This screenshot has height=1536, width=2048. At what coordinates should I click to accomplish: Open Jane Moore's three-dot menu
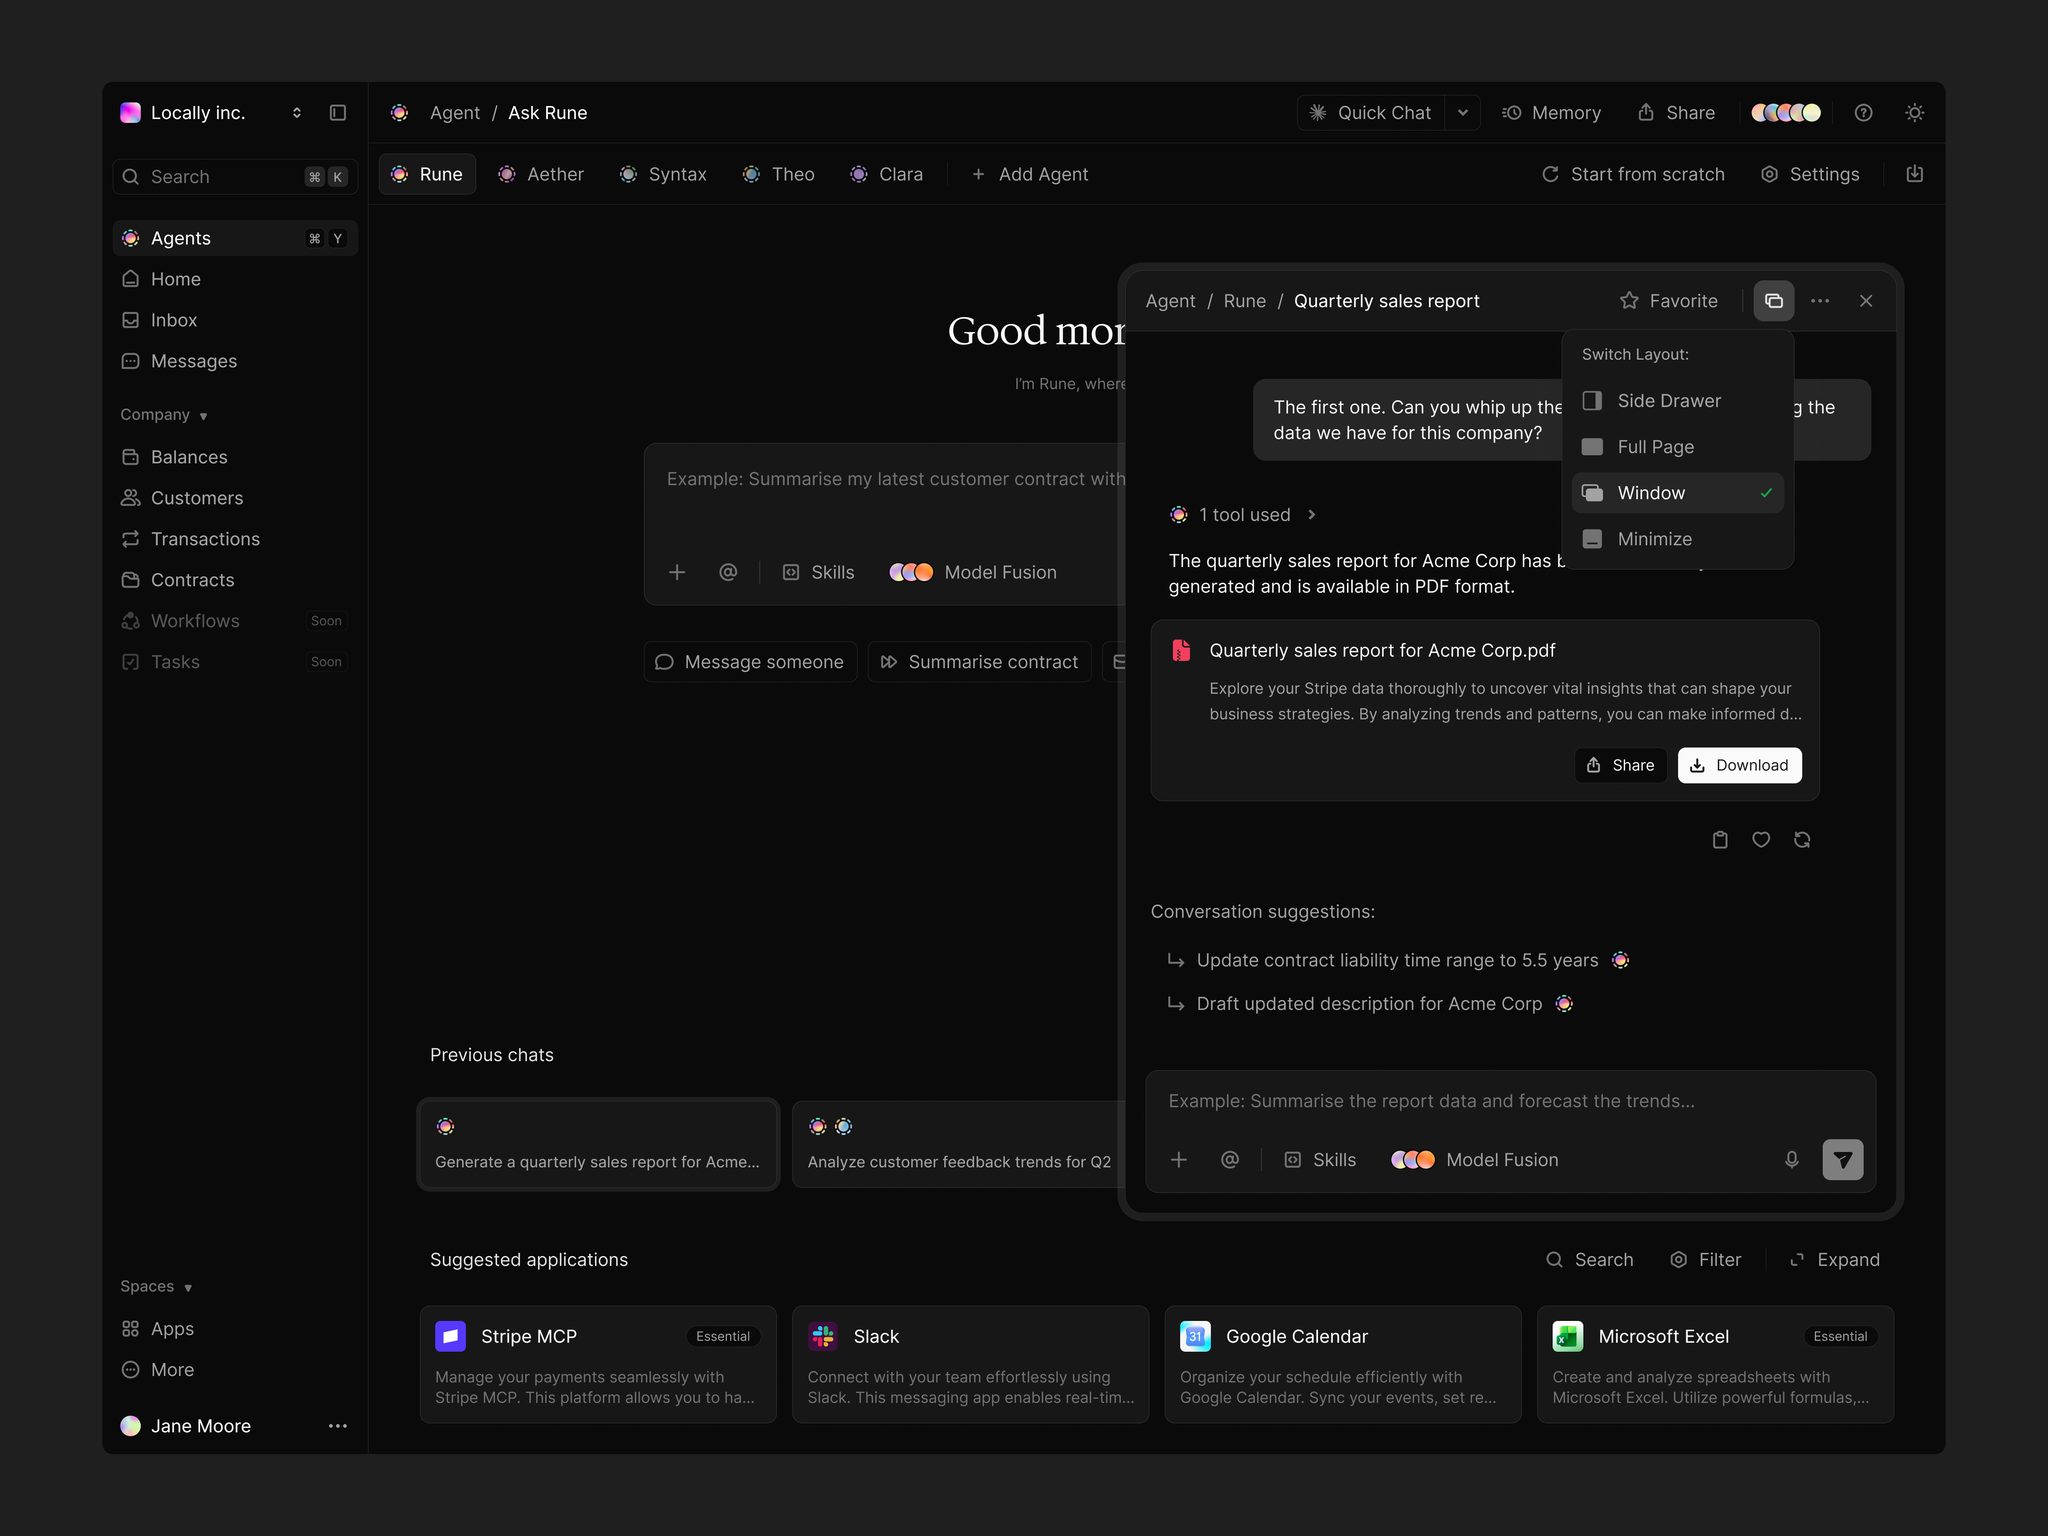[338, 1426]
